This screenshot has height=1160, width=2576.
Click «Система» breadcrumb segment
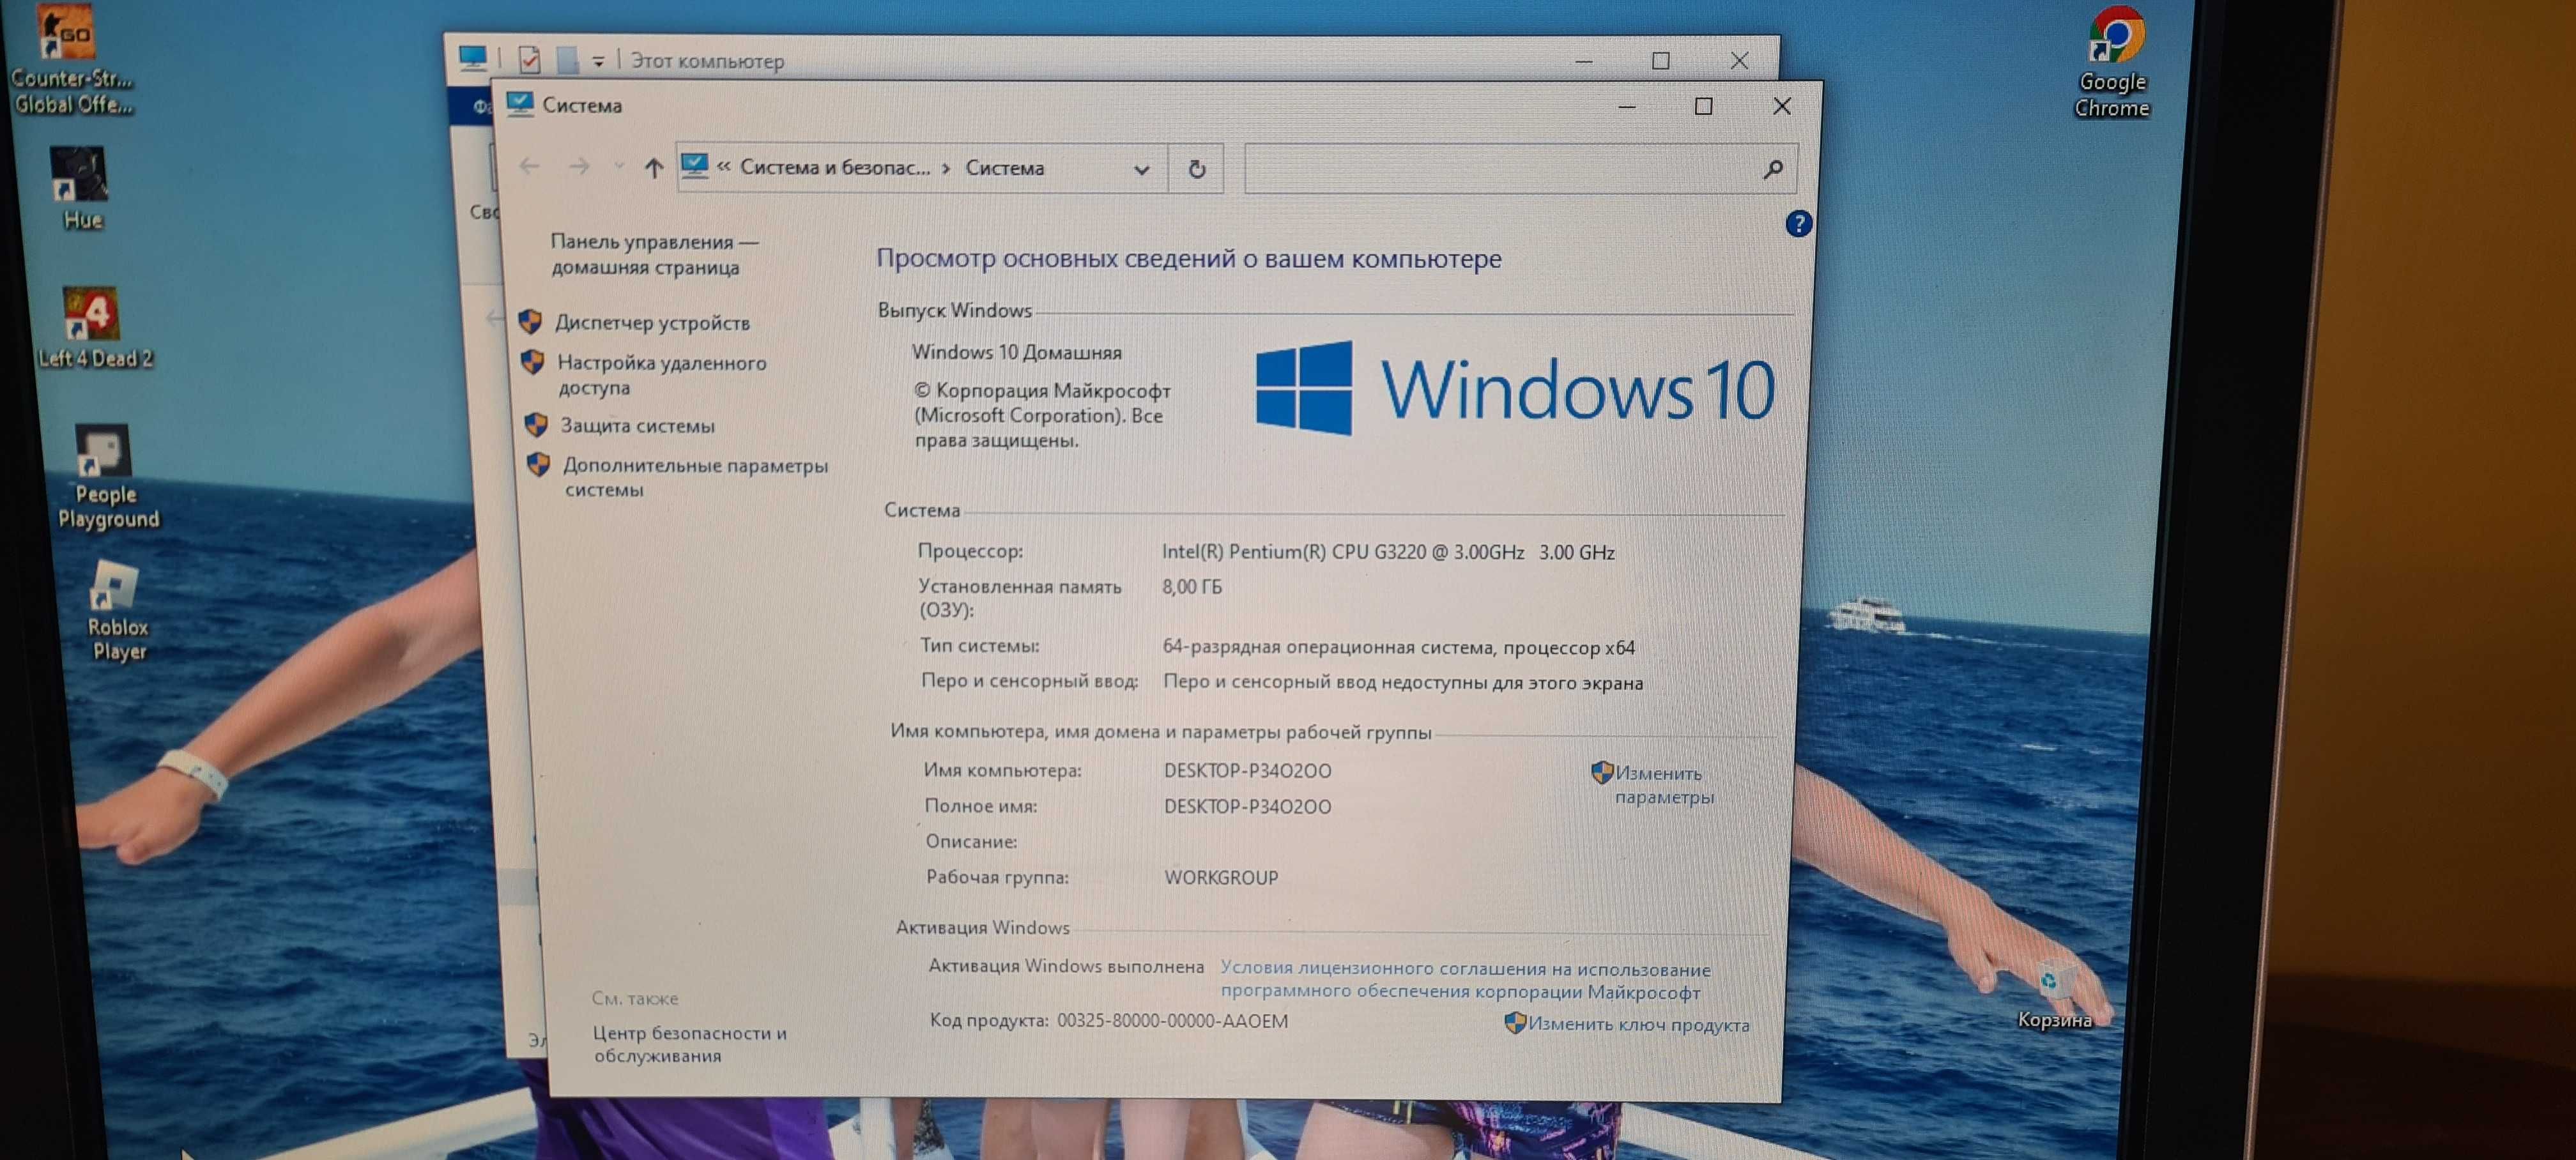pos(1004,168)
